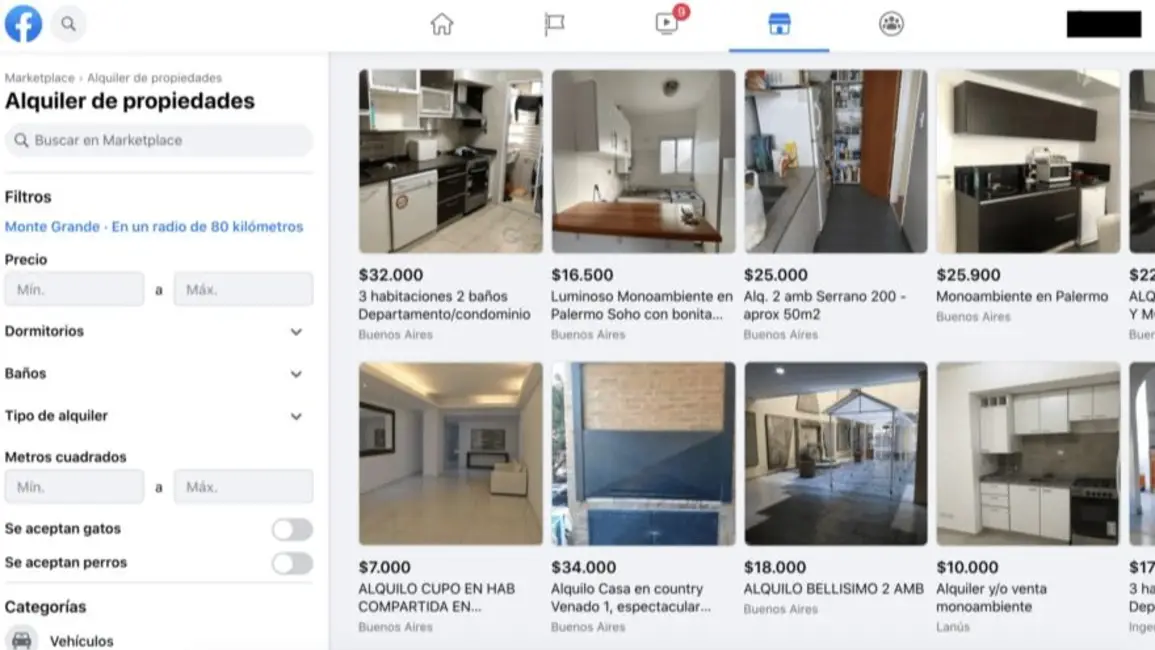This screenshot has width=1155, height=650.
Task: Expand the Baños filter chevron
Action: pyautogui.click(x=296, y=374)
